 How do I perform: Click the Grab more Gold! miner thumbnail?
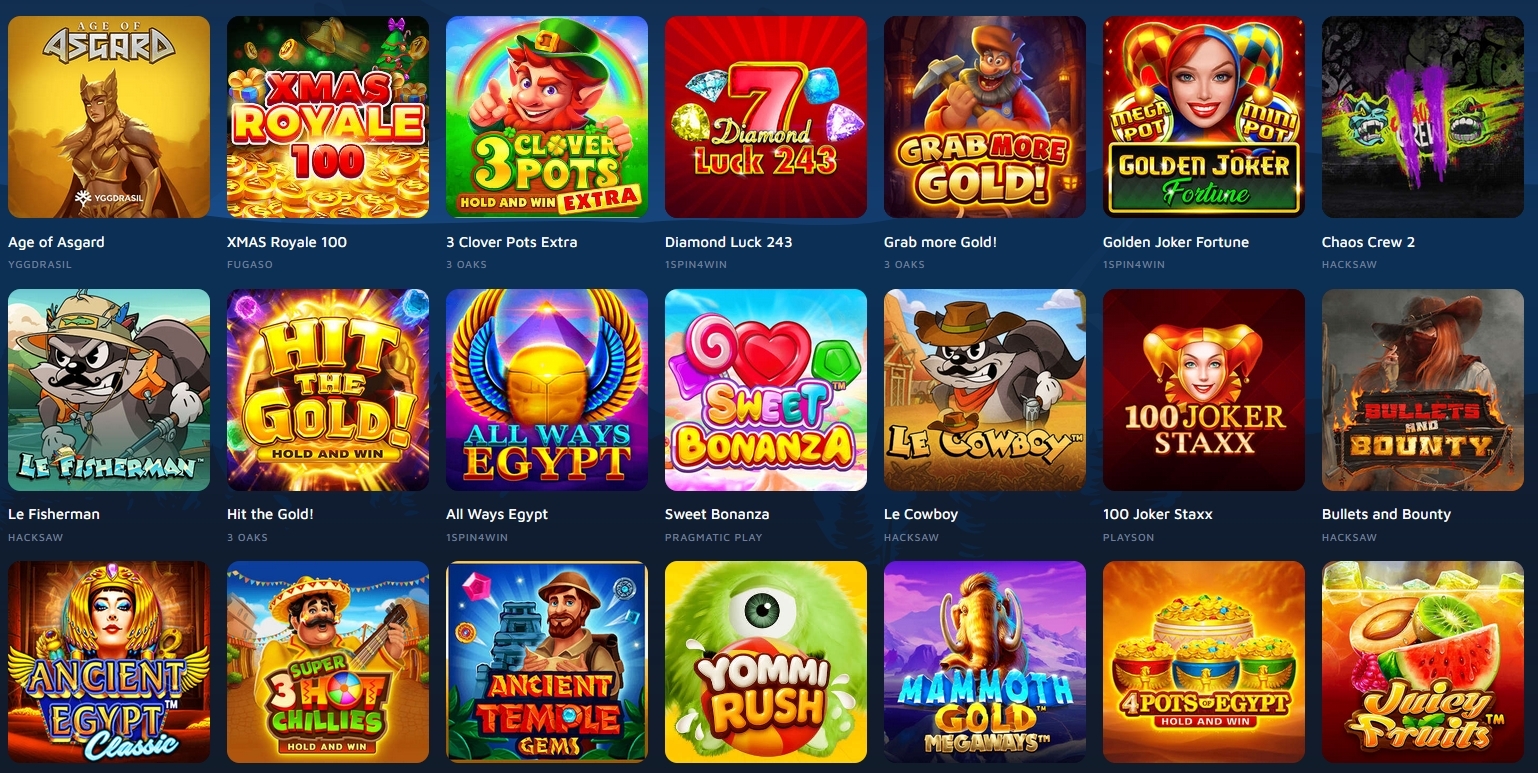pos(985,117)
